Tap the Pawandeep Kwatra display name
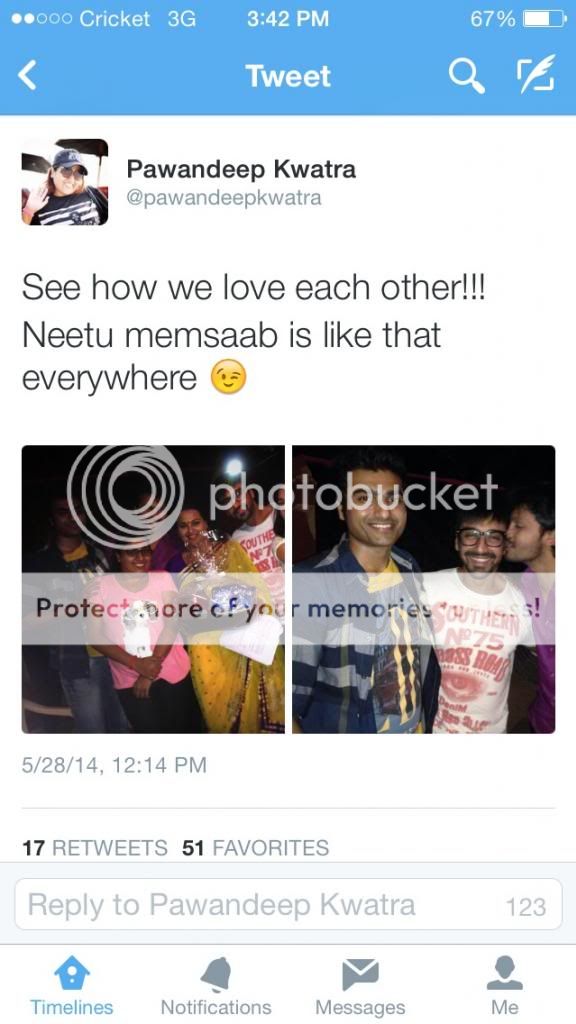This screenshot has width=576, height=1024. [241, 169]
